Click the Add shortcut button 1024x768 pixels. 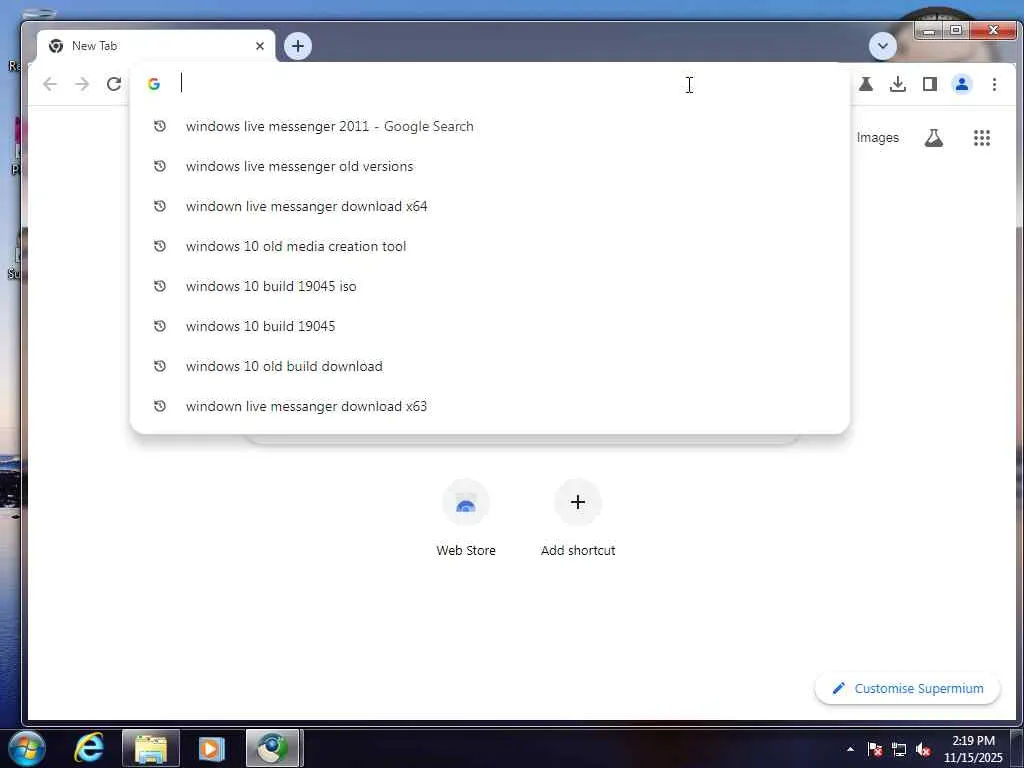click(x=577, y=519)
